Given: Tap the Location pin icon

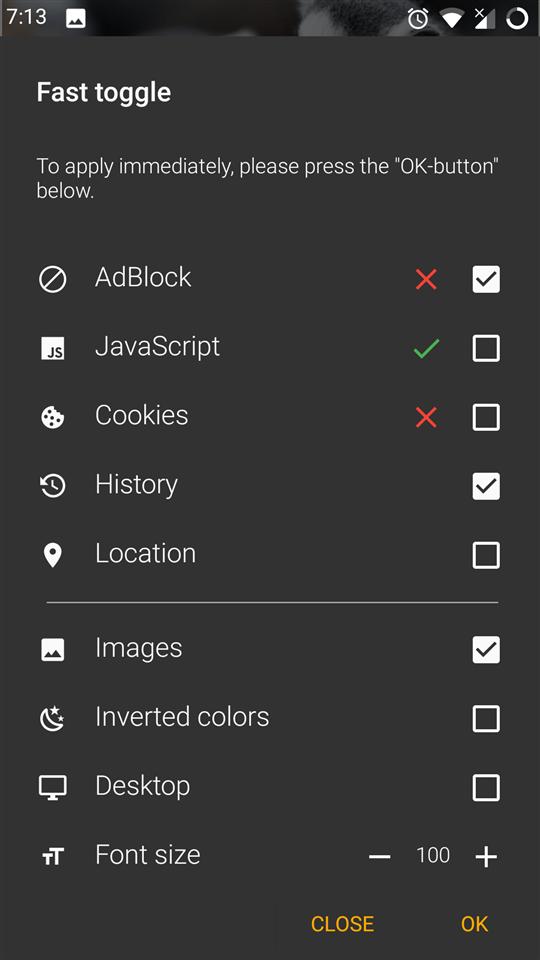Looking at the screenshot, I should [53, 555].
